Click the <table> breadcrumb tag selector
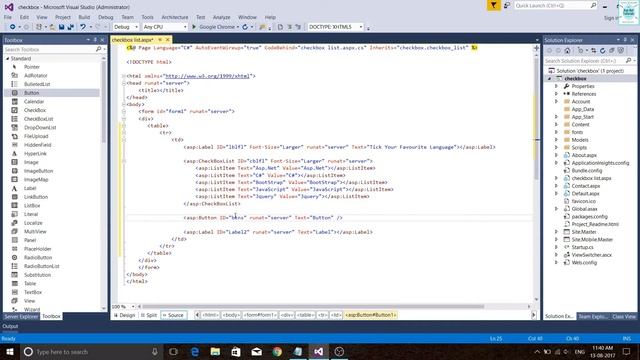Viewport: 640px width, 360px height. (x=305, y=315)
